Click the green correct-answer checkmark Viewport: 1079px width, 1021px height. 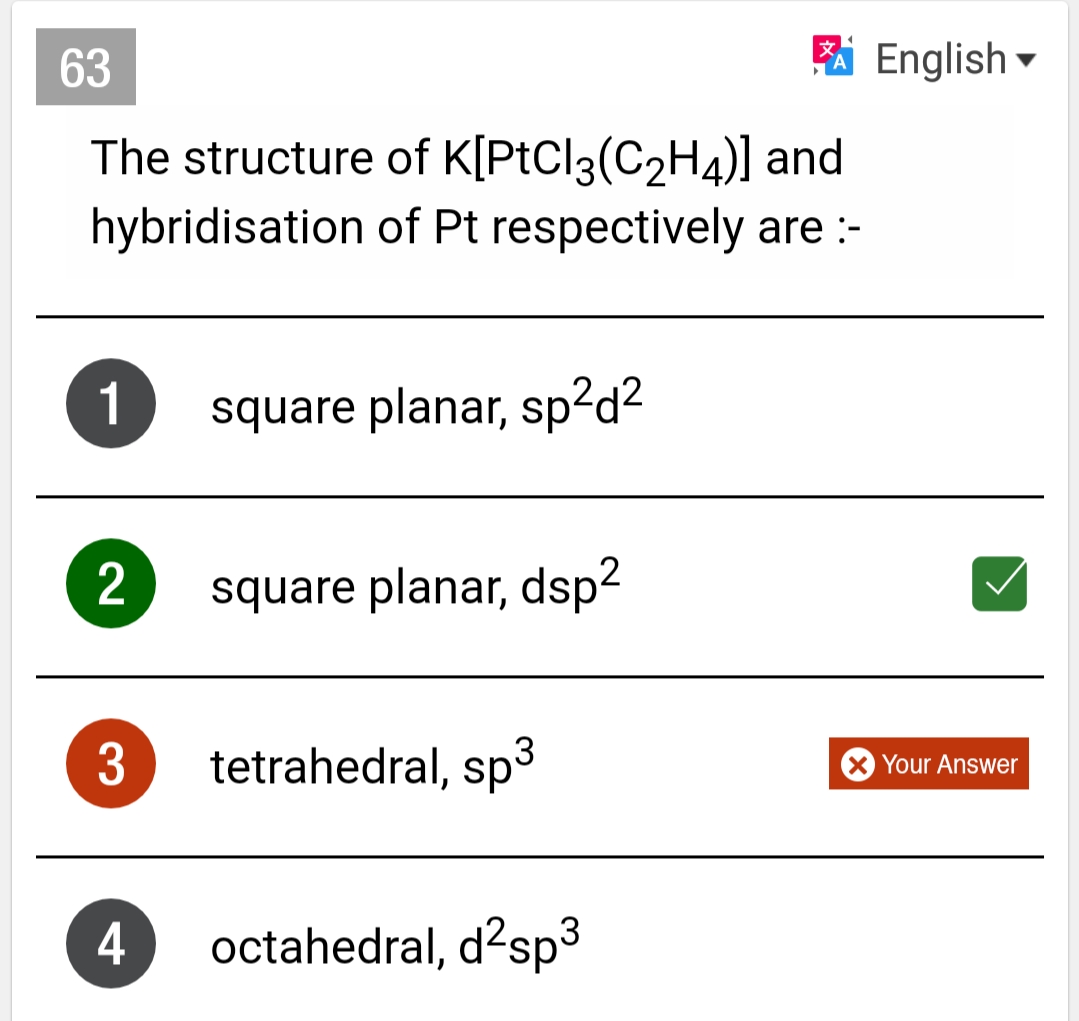coord(999,584)
